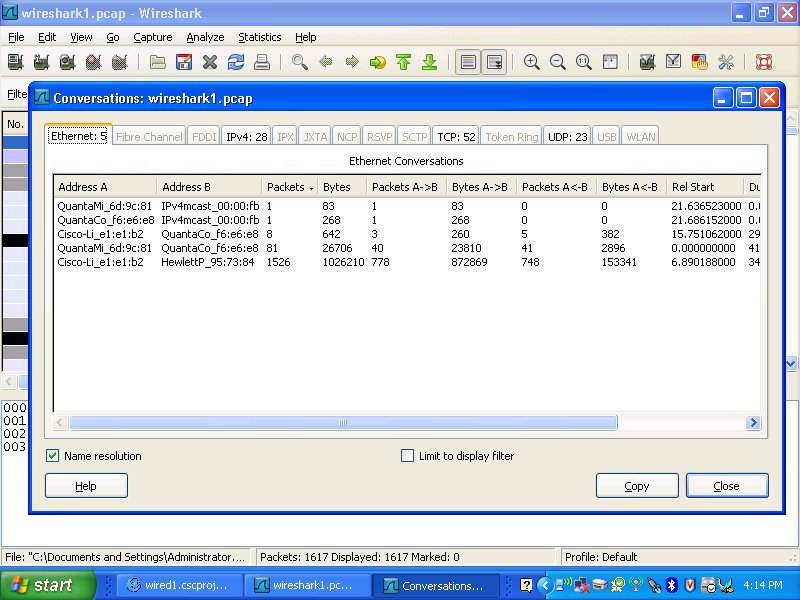The image size is (800, 600).
Task: Switch to the TCP: 52 tab
Action: [x=455, y=137]
